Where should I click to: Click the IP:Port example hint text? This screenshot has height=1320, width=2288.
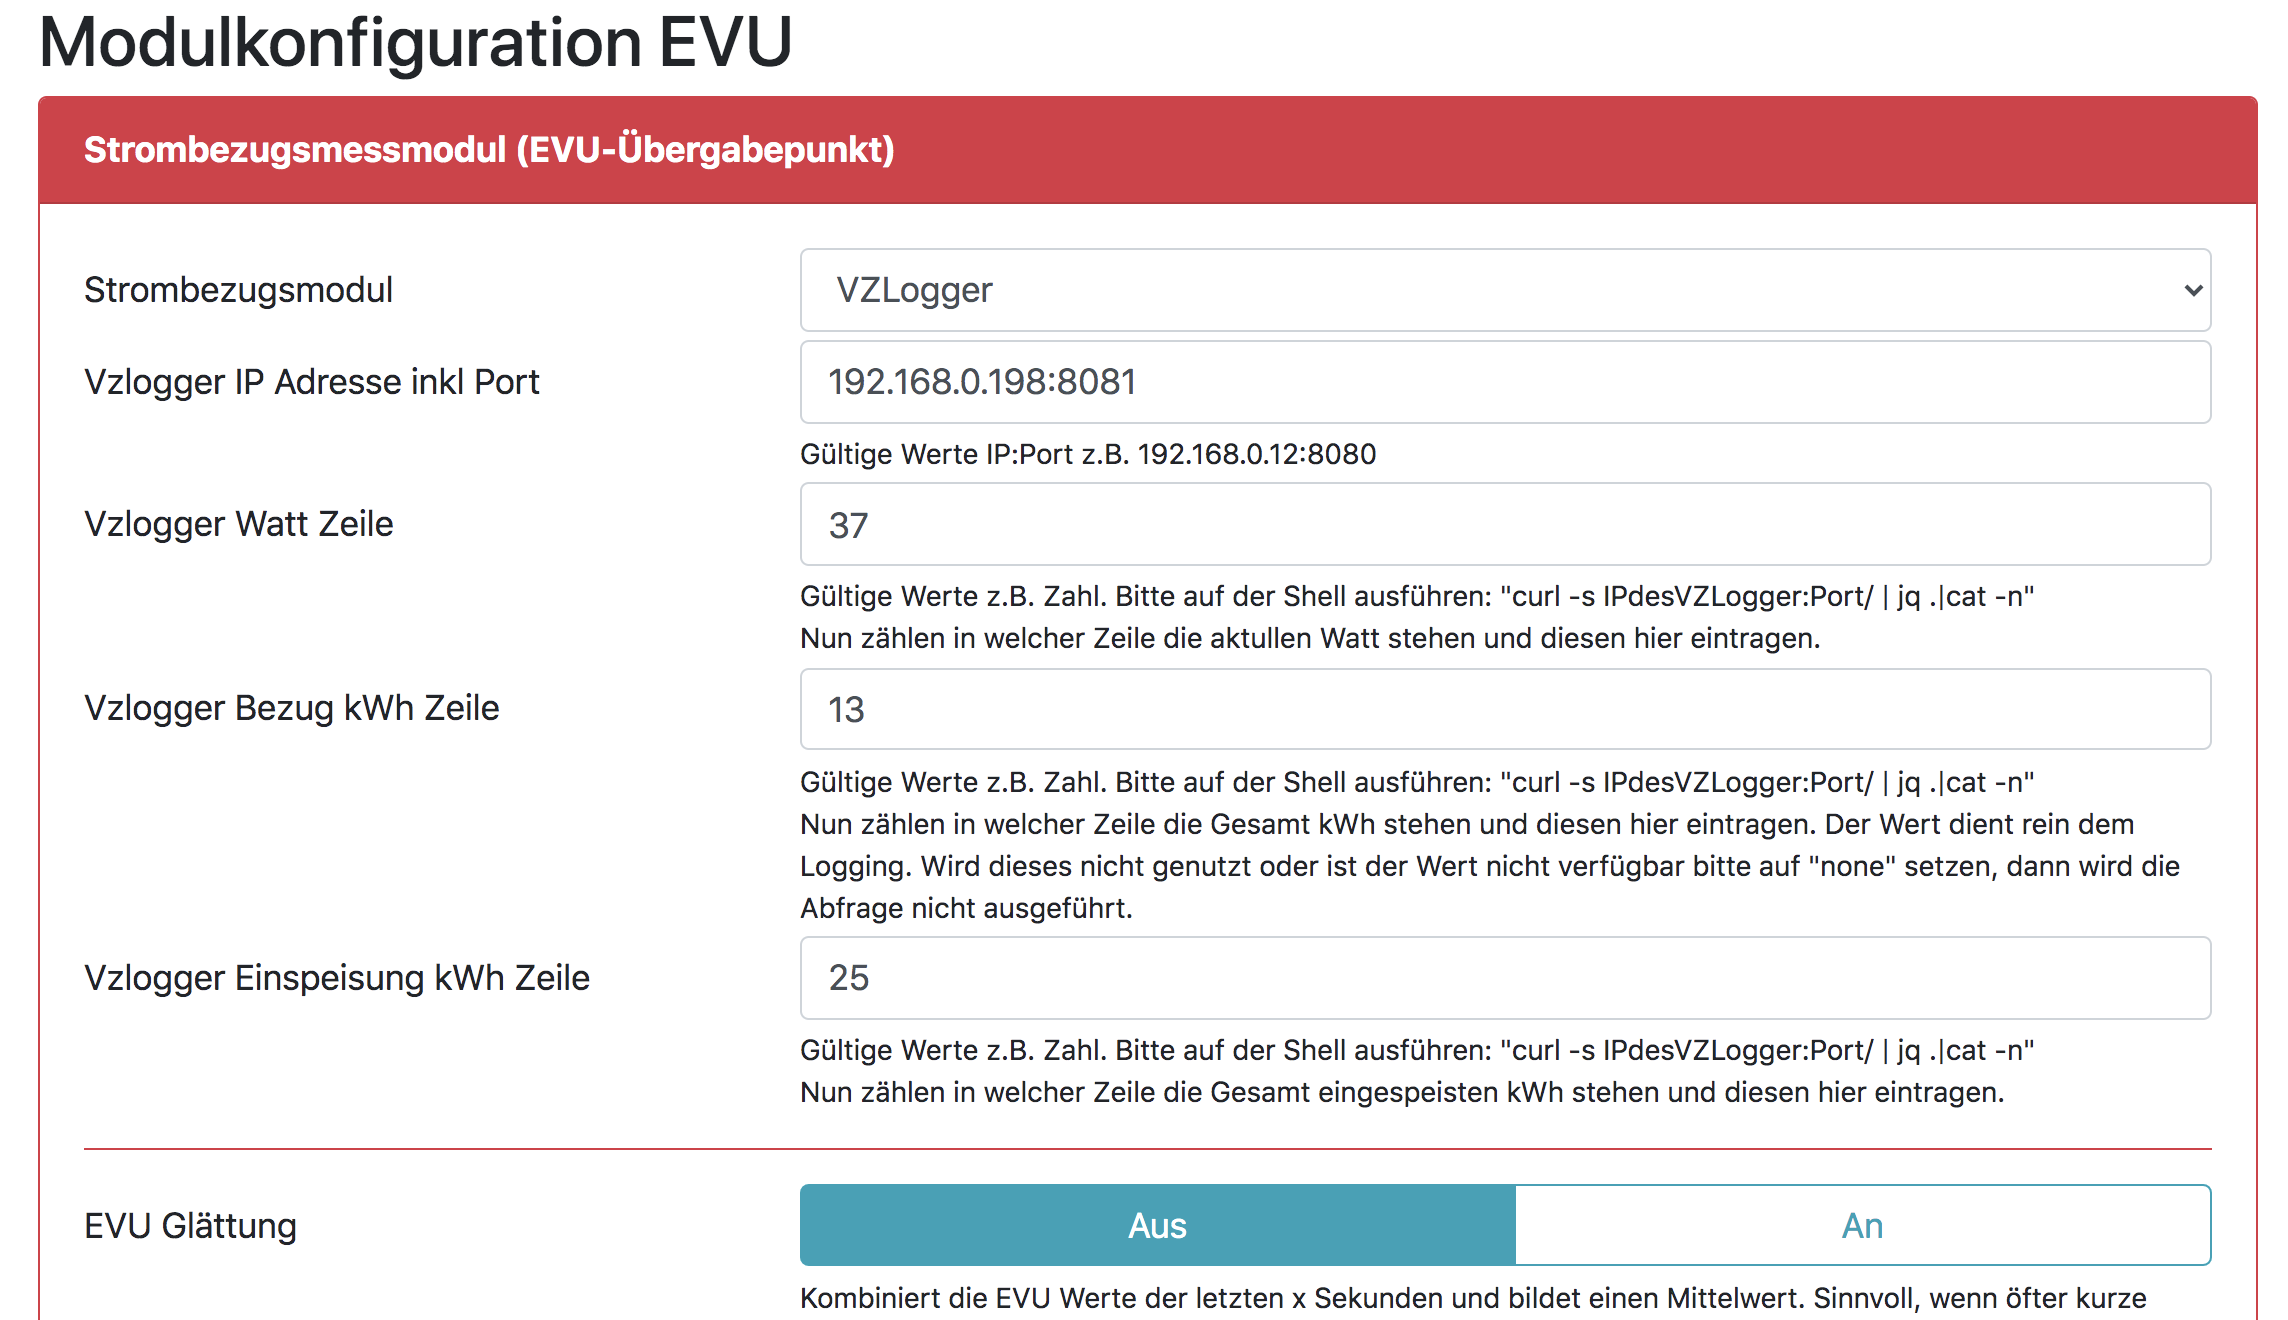pyautogui.click(x=1087, y=454)
